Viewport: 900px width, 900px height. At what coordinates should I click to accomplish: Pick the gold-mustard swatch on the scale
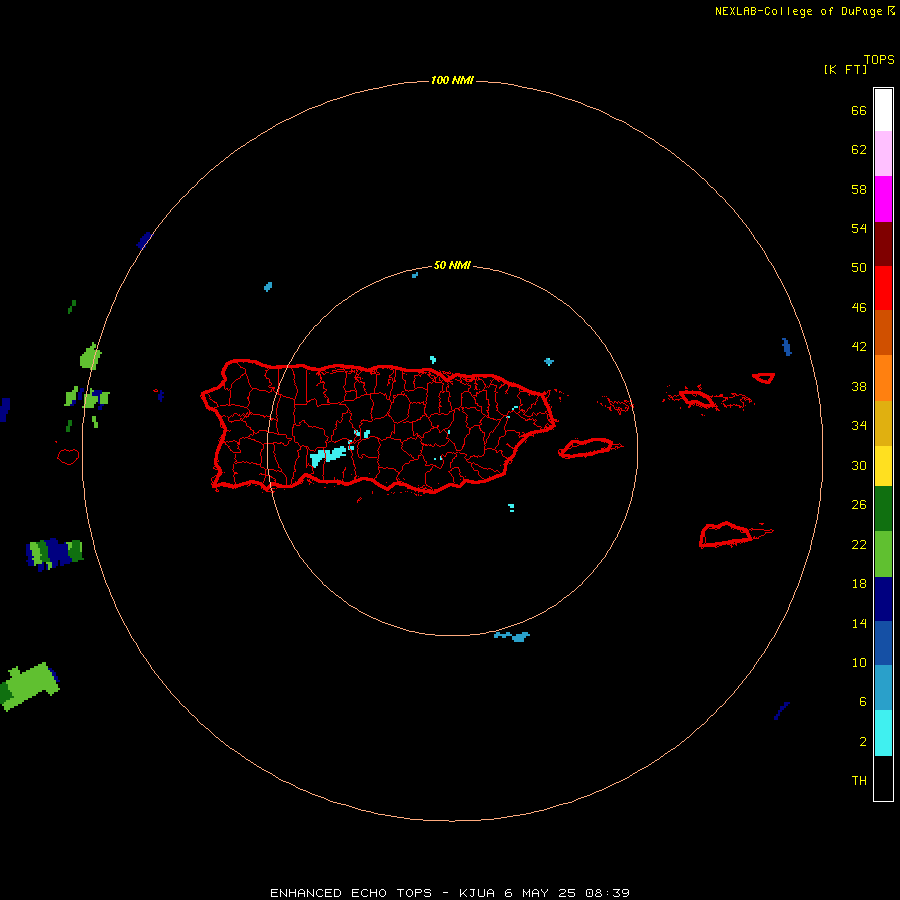point(883,423)
